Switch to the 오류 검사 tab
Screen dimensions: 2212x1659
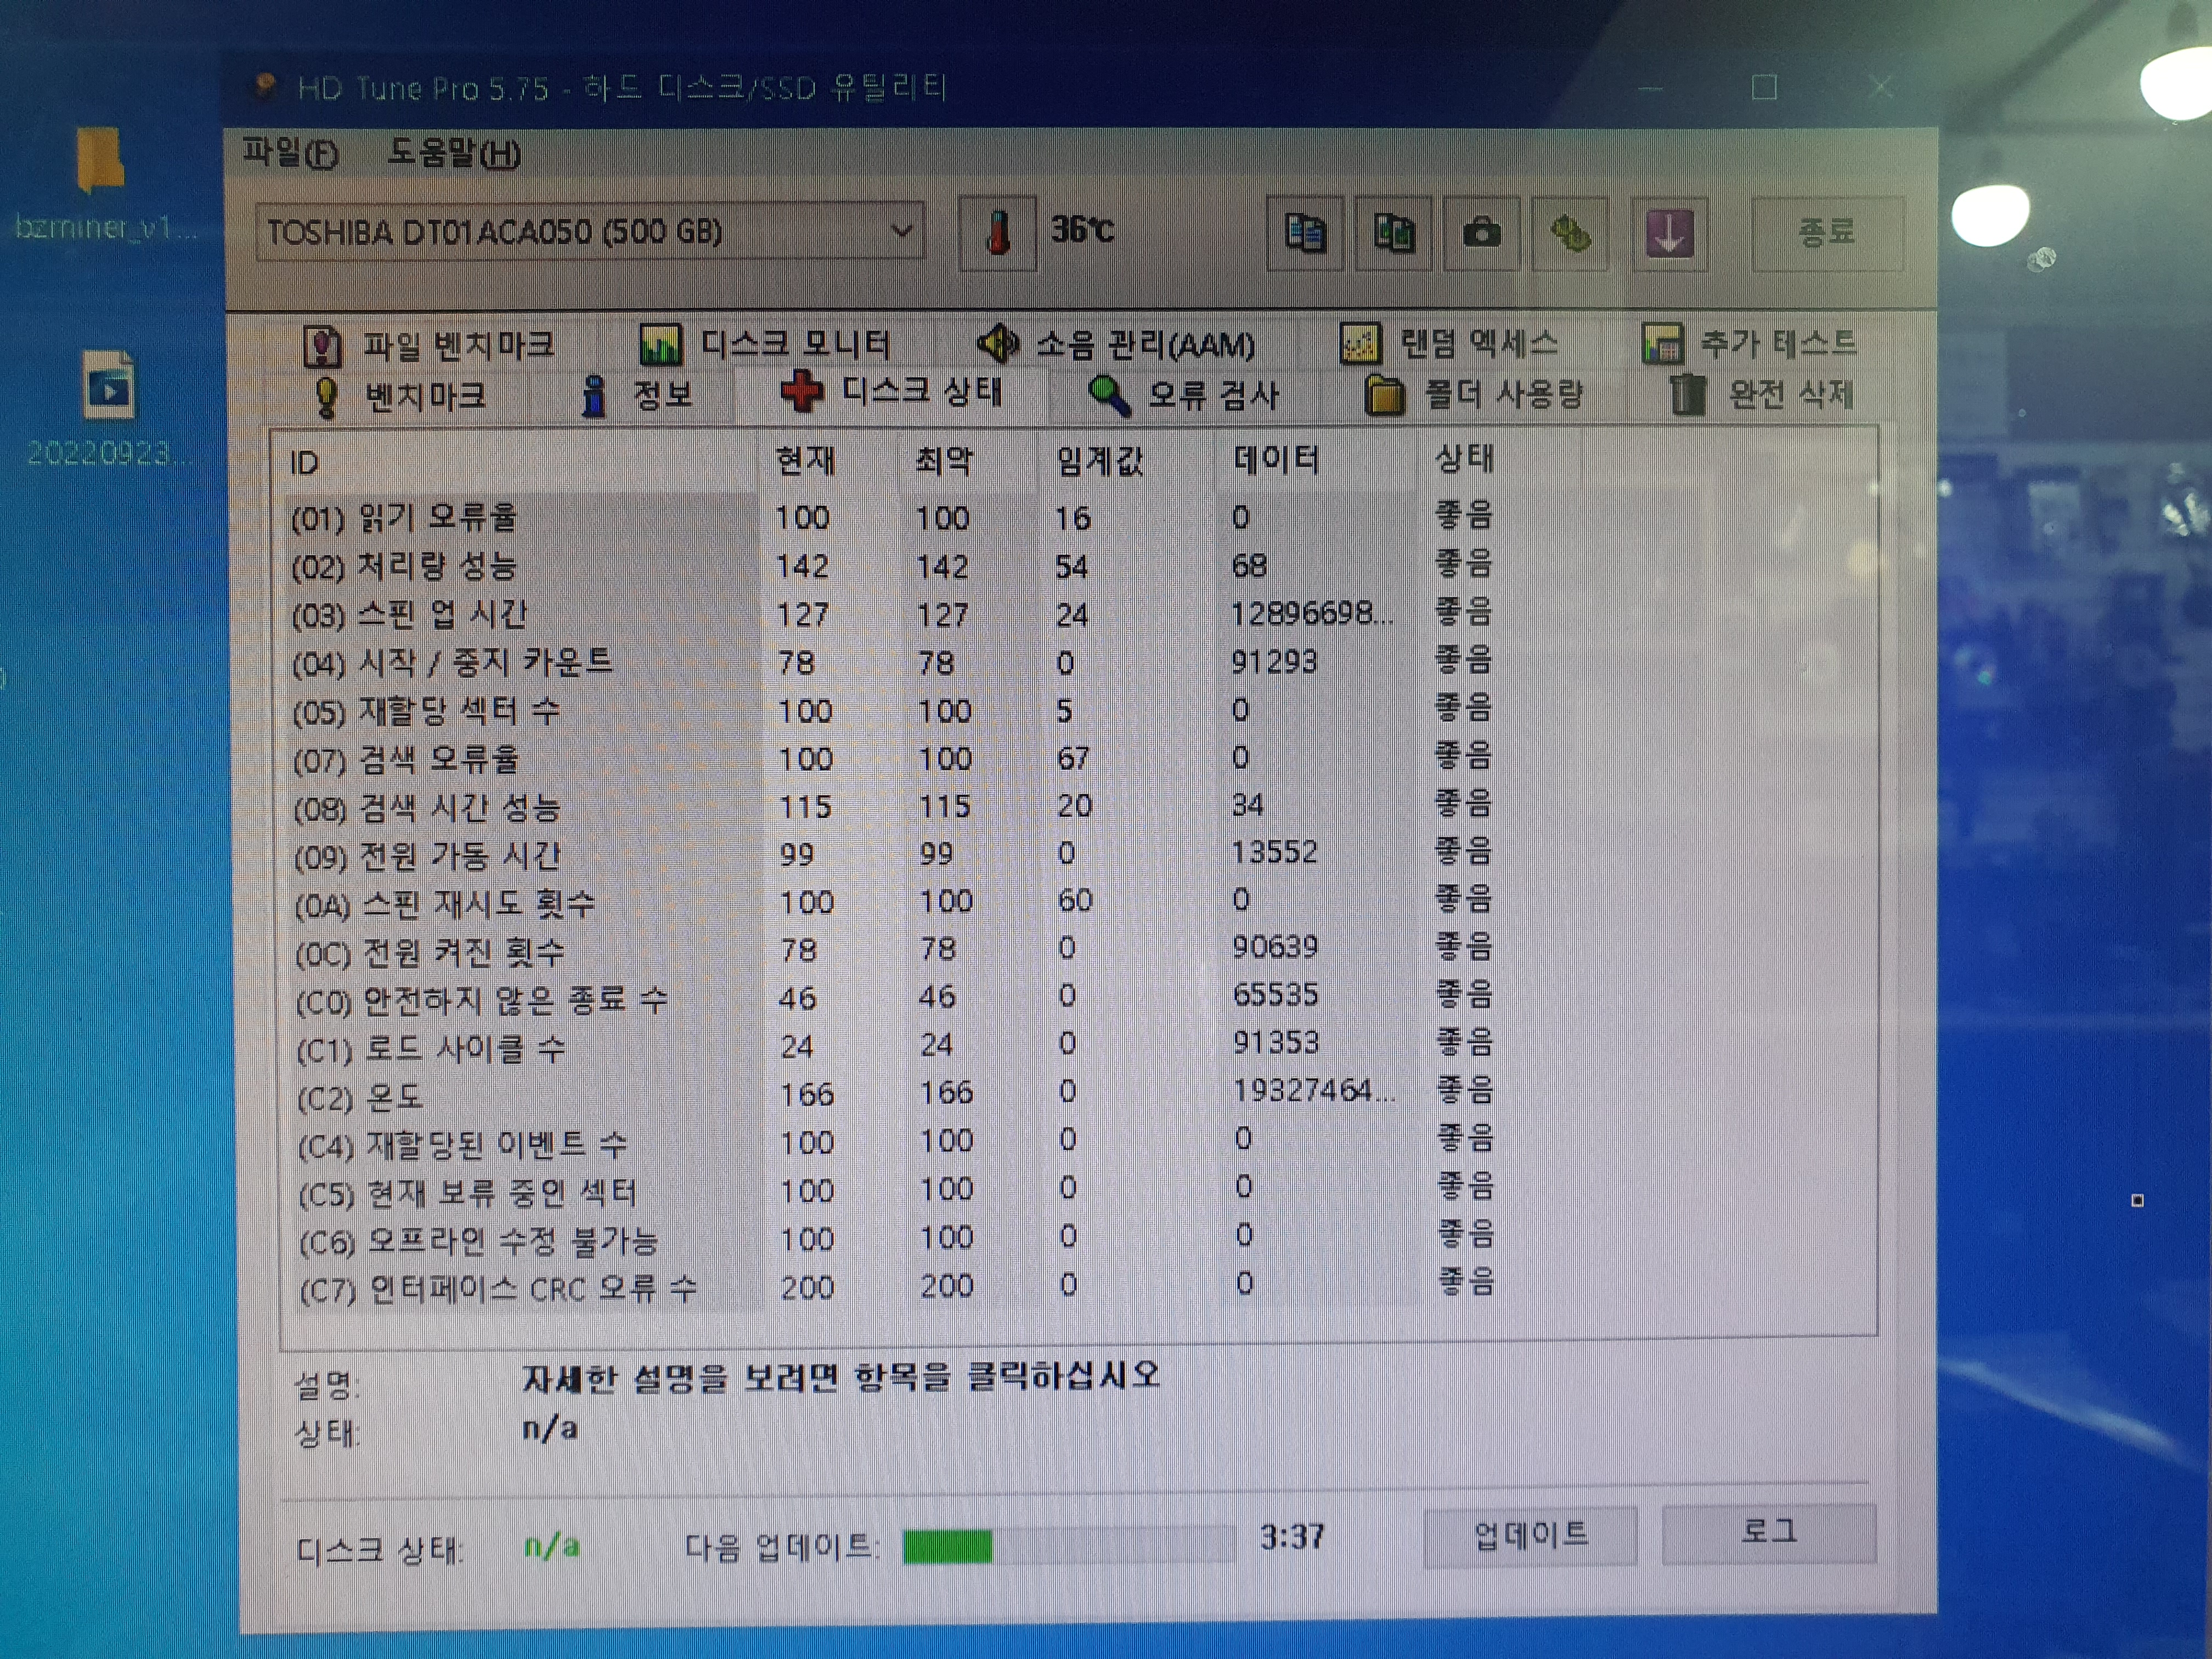(1184, 396)
